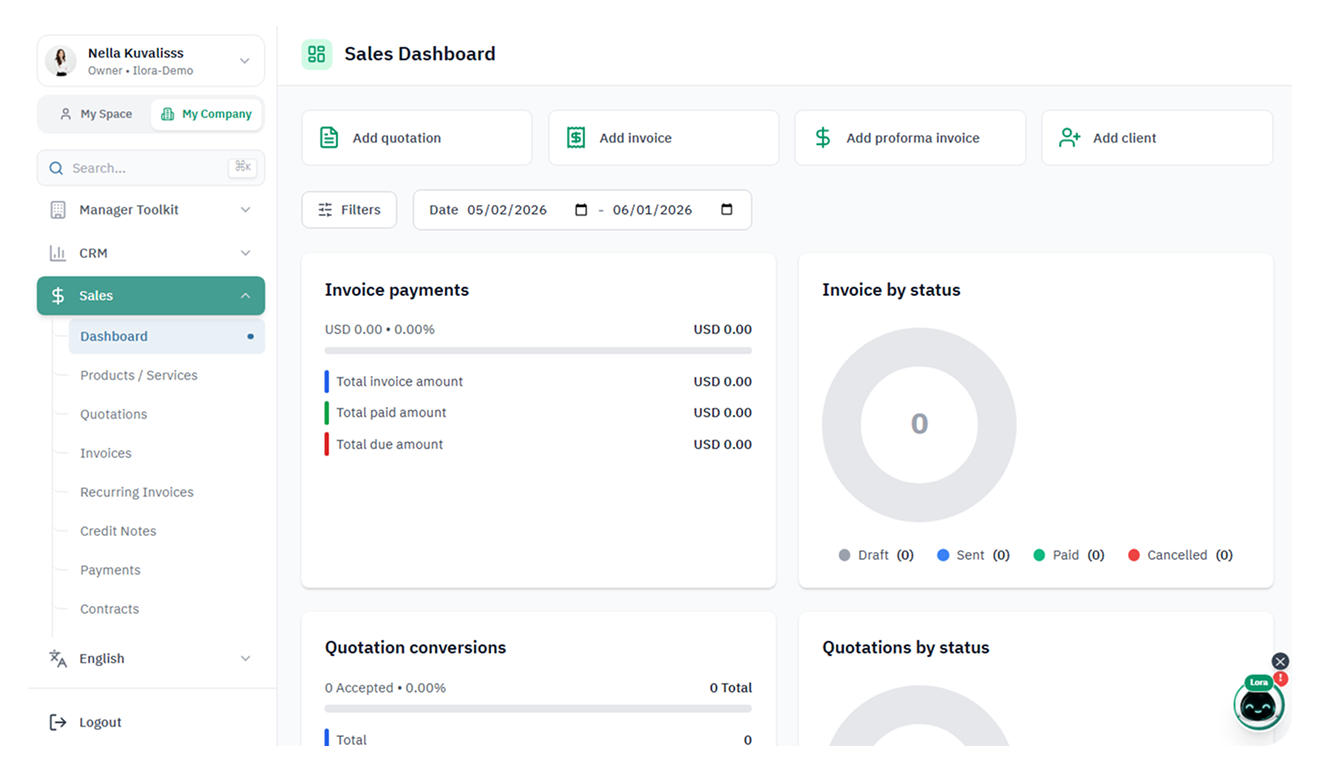Screen dimensions: 1320x771
Task: Click the Invoice by status donut chart
Action: click(919, 425)
